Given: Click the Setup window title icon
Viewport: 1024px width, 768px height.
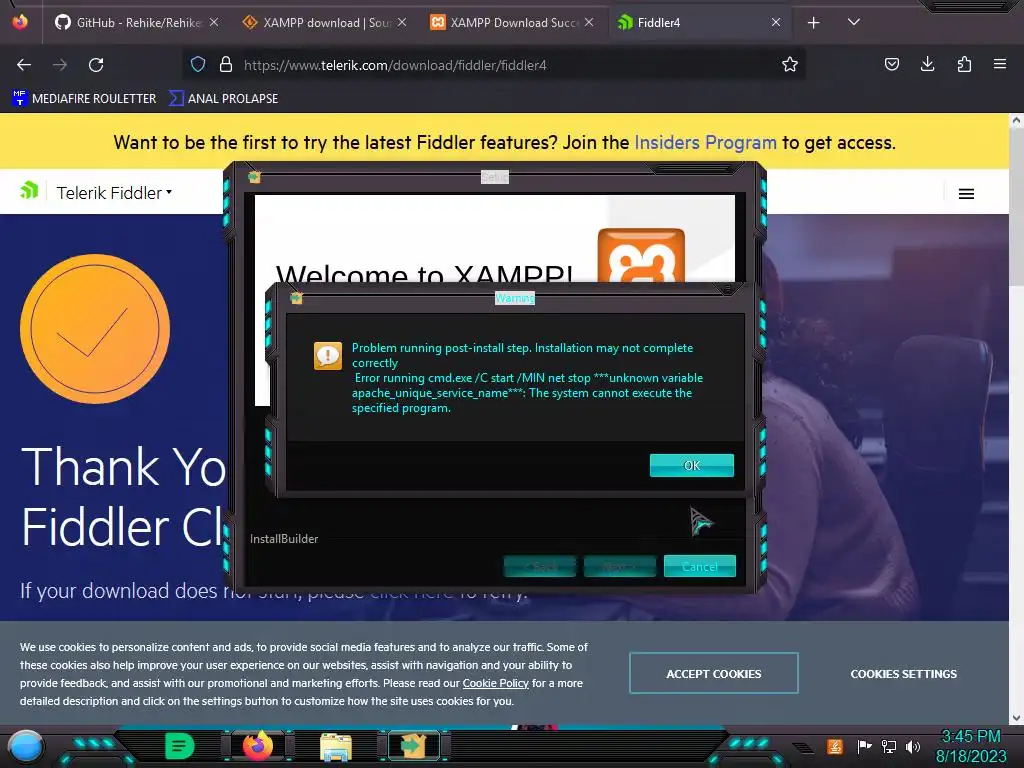Looking at the screenshot, I should 254,177.
